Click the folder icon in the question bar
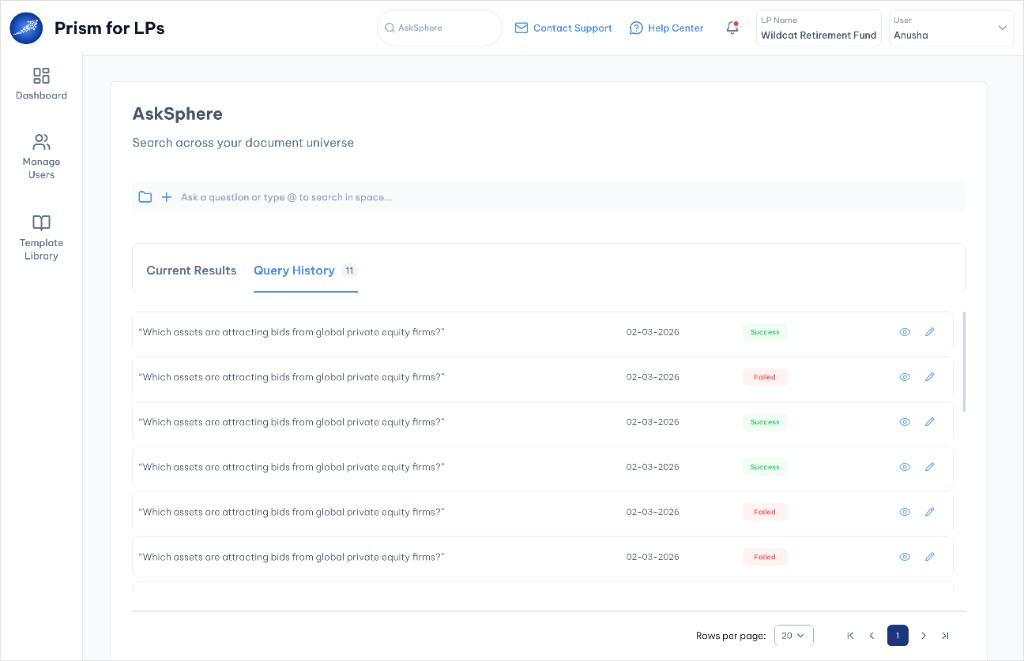The image size is (1024, 661). (x=145, y=197)
